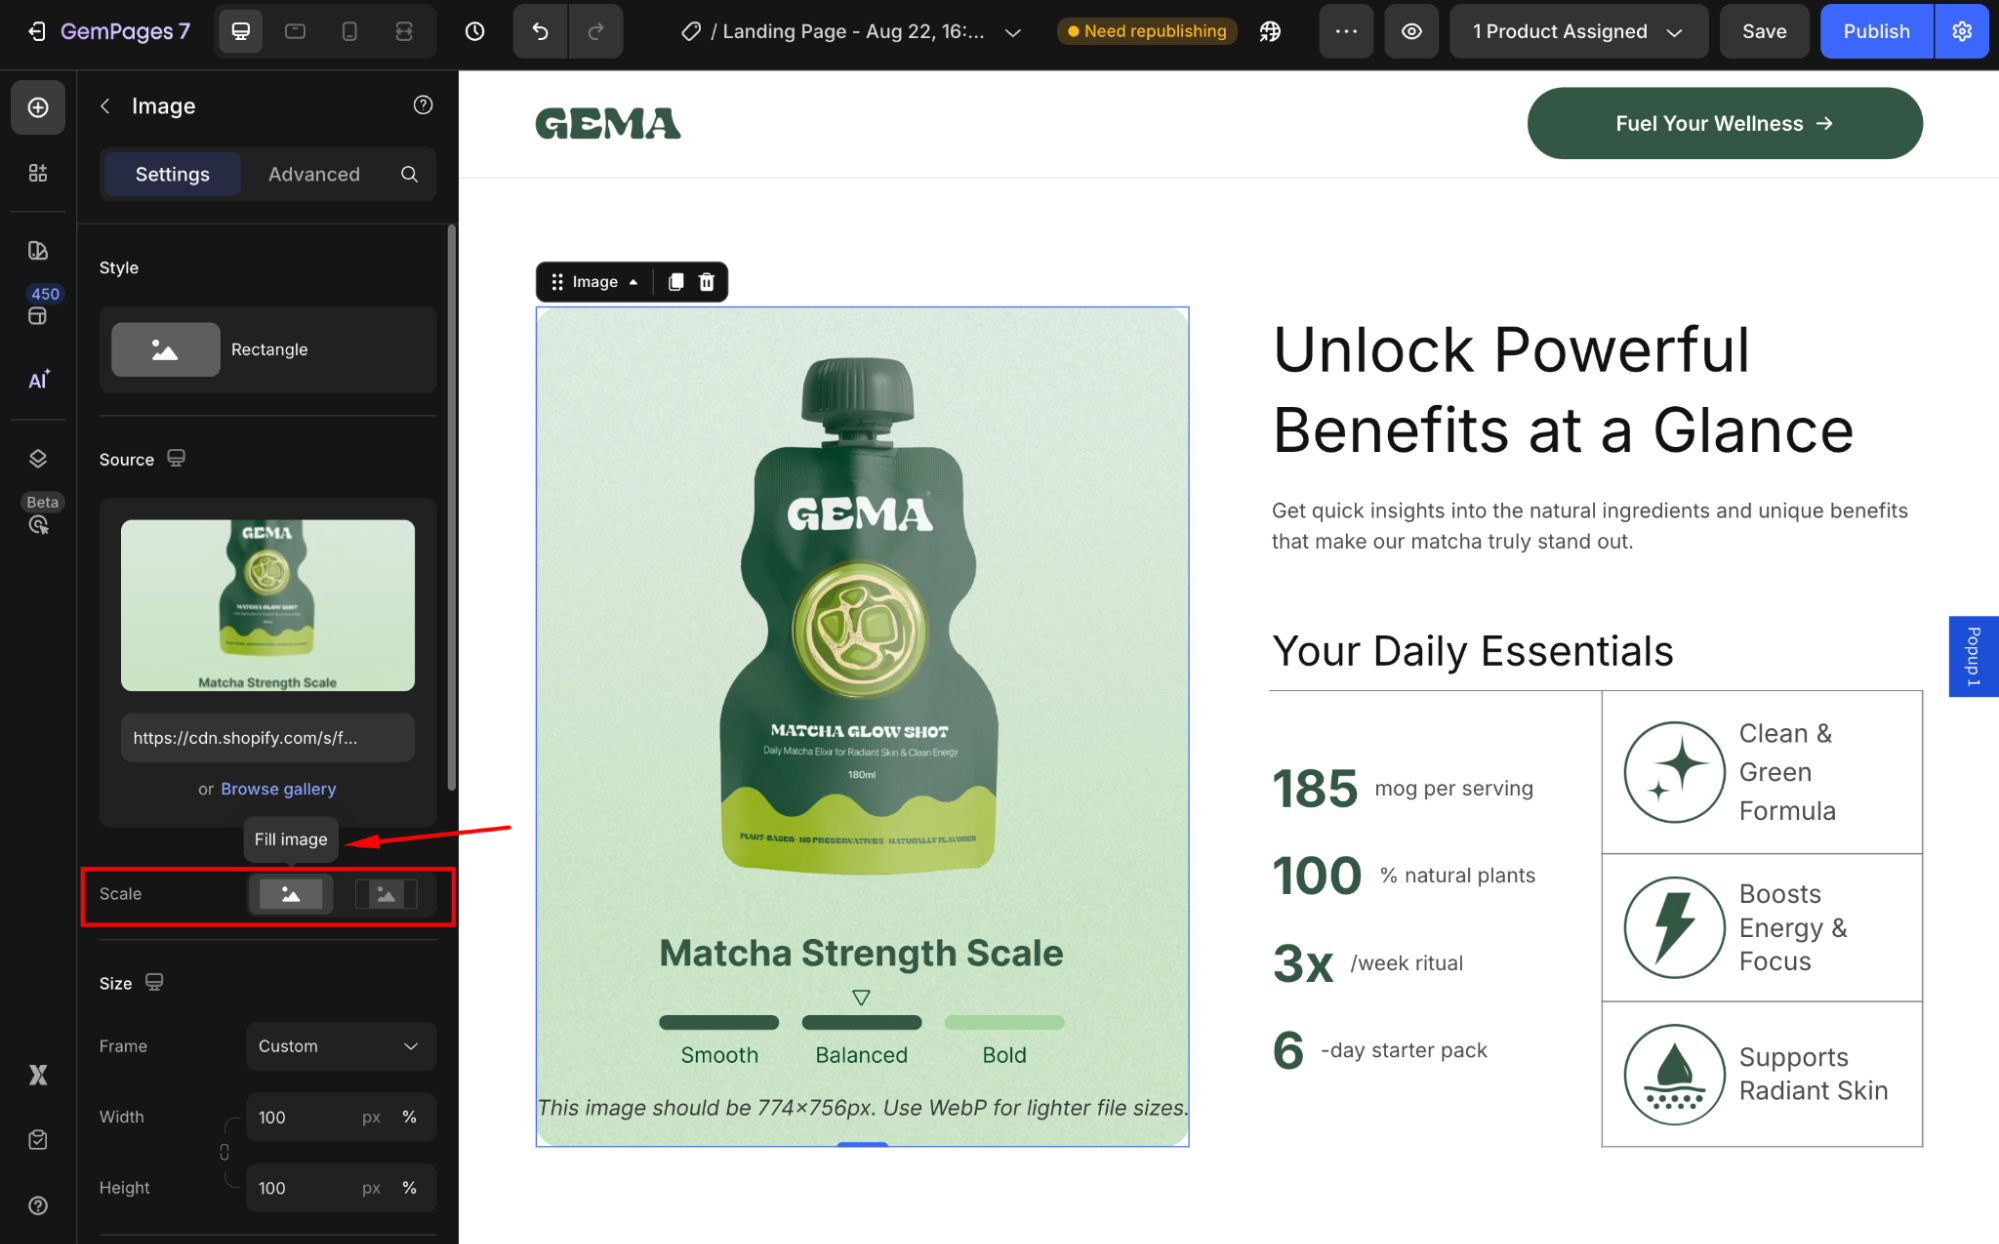Click the Browse gallery link
Viewport: 1999px width, 1244px height.
point(278,789)
